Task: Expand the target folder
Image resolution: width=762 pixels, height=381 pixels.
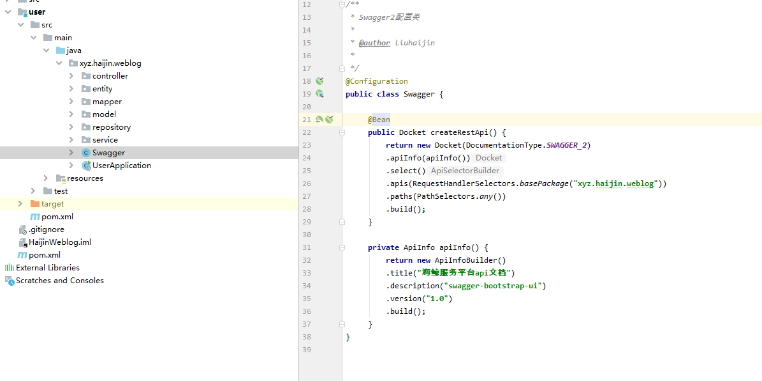Action: coord(20,204)
